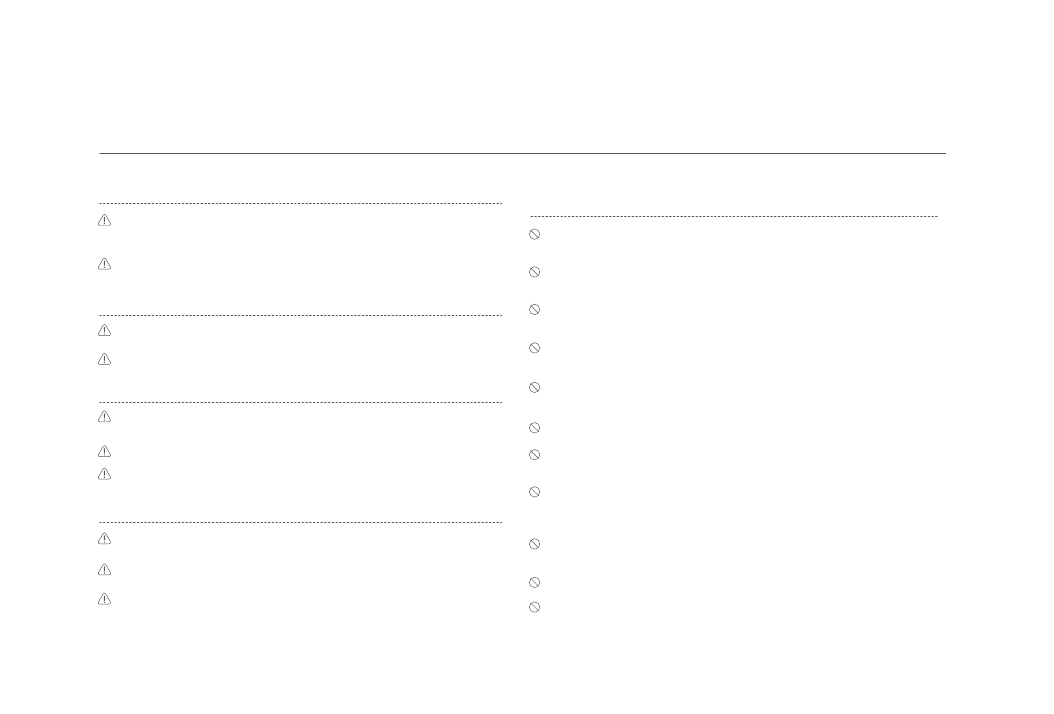Select the first warning triangle in the fourth section
The height and width of the screenshot is (714, 1054).
104,538
